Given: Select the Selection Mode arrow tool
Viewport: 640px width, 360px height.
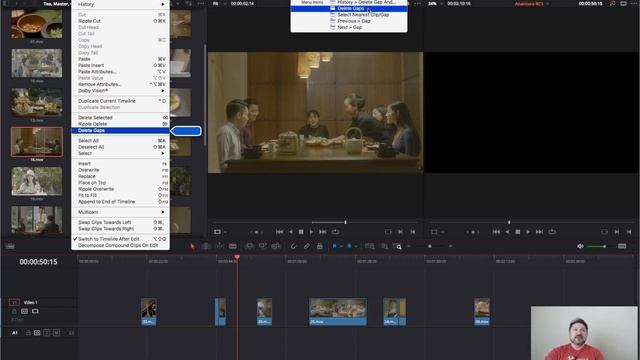Looking at the screenshot, I should click(192, 246).
